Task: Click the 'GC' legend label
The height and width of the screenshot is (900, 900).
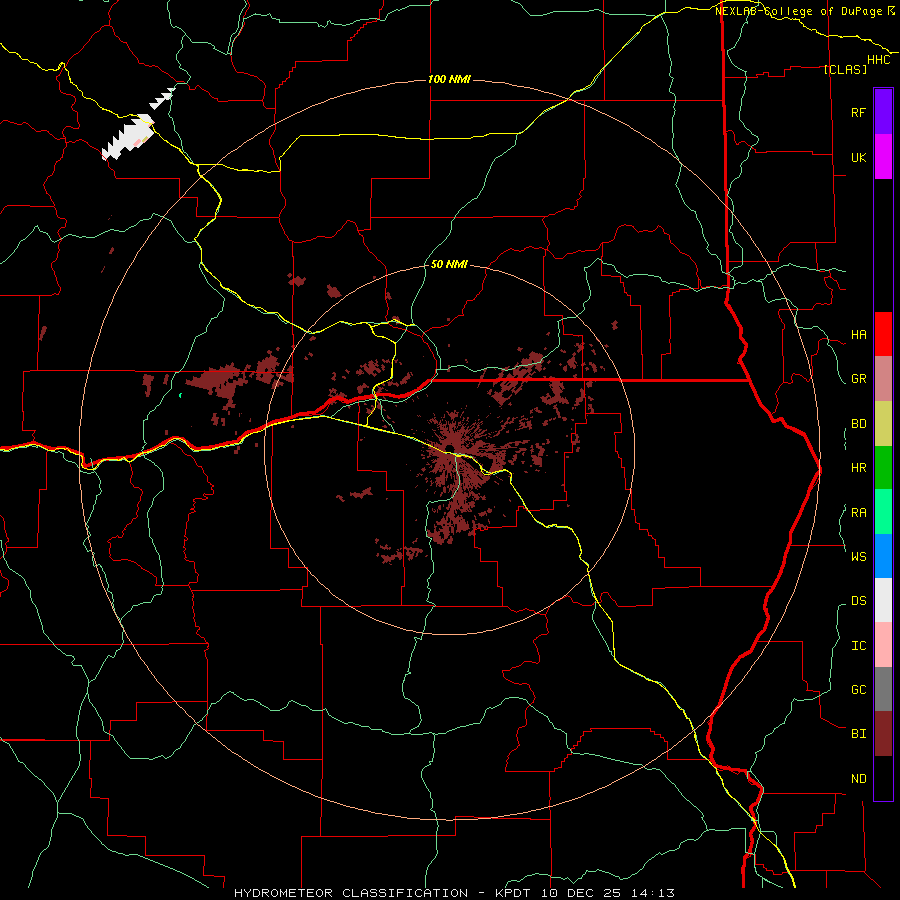Action: (x=858, y=689)
